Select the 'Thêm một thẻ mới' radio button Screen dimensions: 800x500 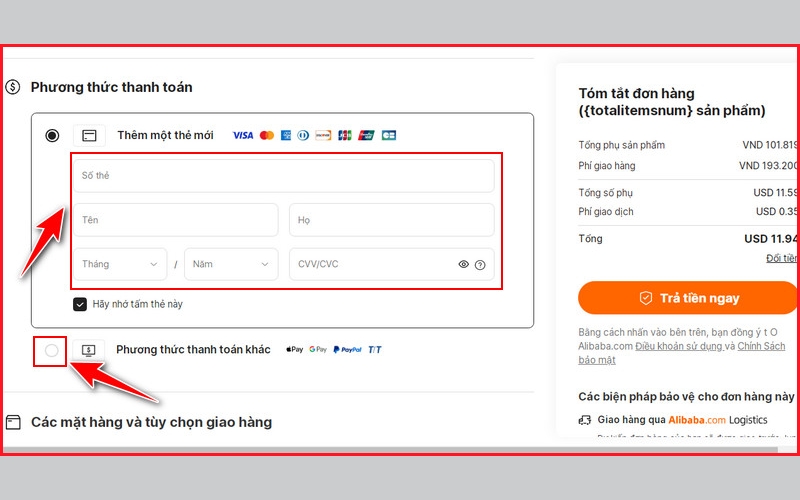[x=52, y=136]
